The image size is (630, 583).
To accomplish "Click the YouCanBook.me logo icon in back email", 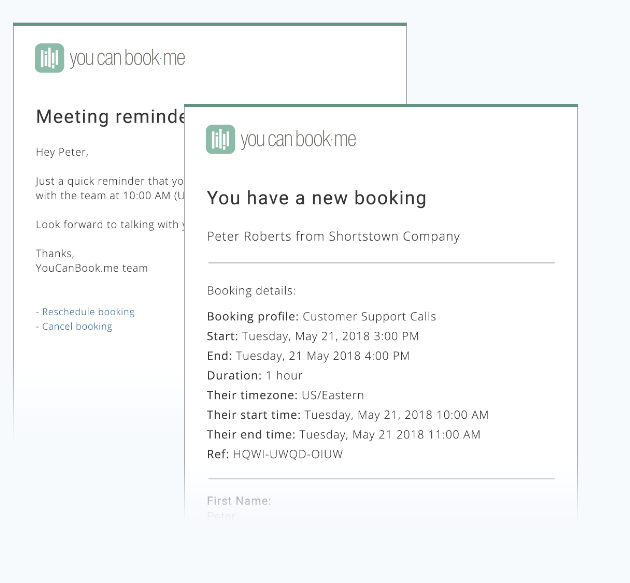I will (49, 58).
